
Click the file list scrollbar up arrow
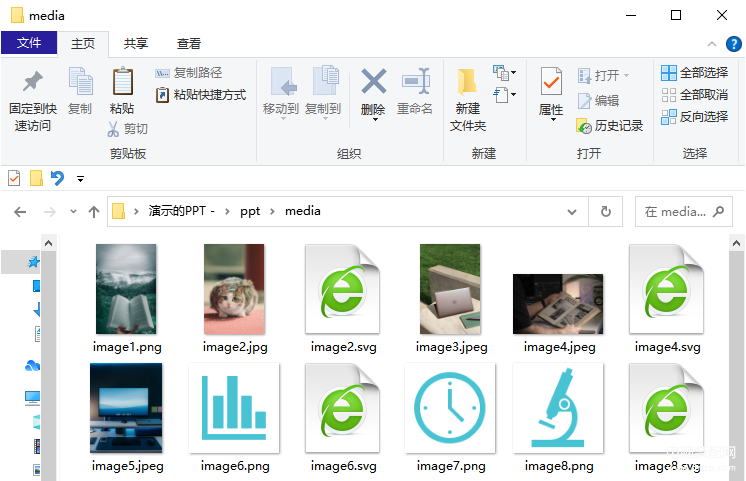(x=736, y=243)
